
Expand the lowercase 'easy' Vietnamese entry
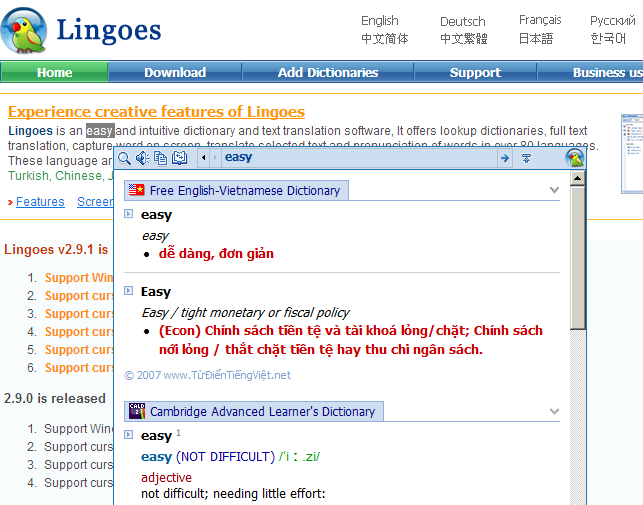point(129,214)
